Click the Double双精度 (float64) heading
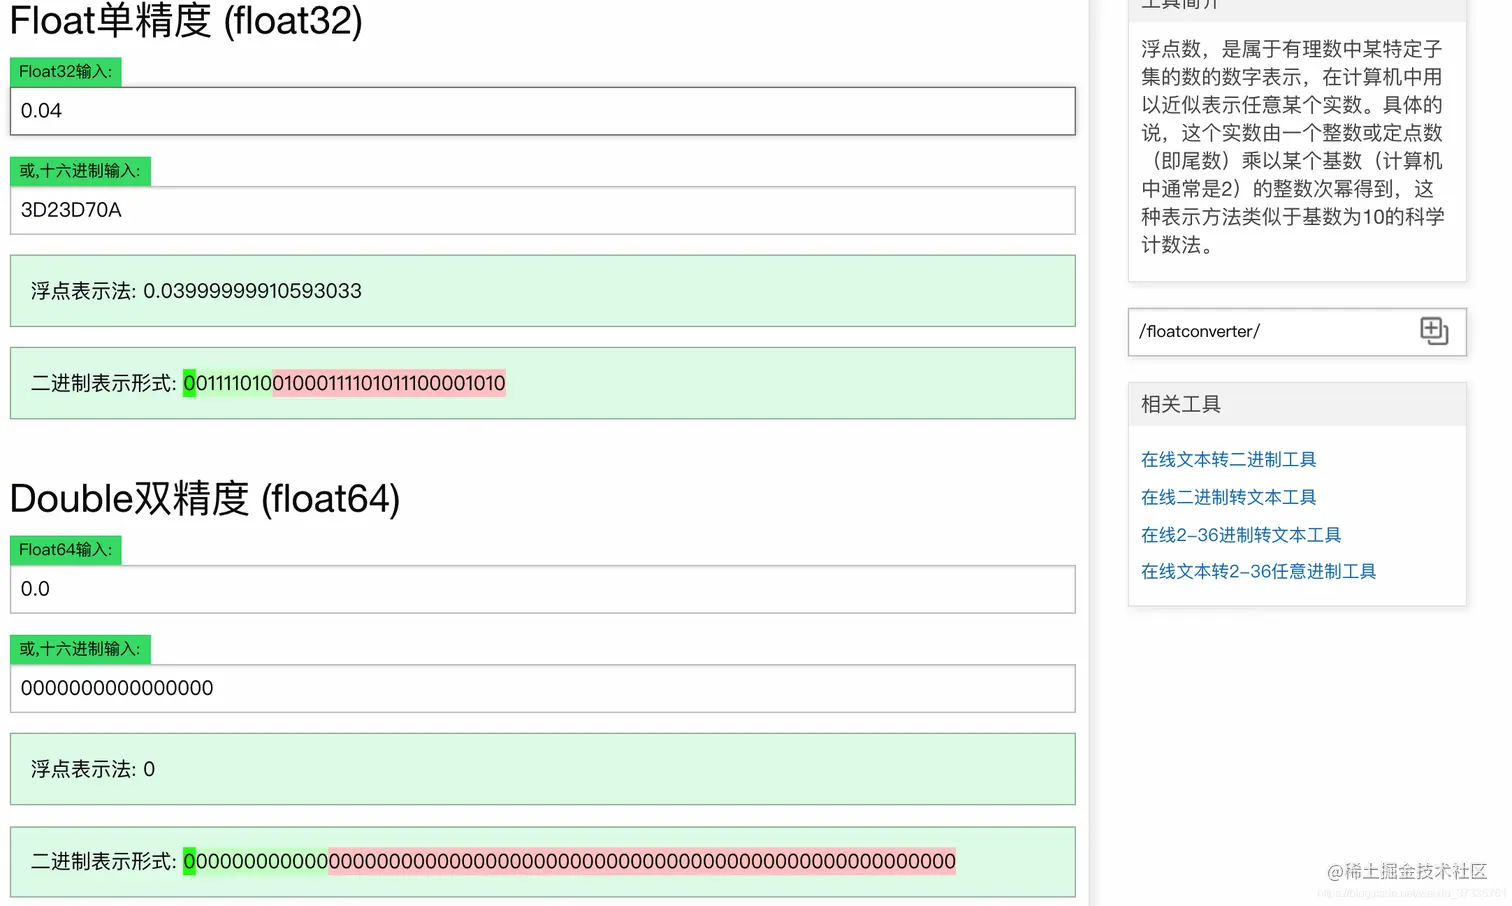 point(205,498)
